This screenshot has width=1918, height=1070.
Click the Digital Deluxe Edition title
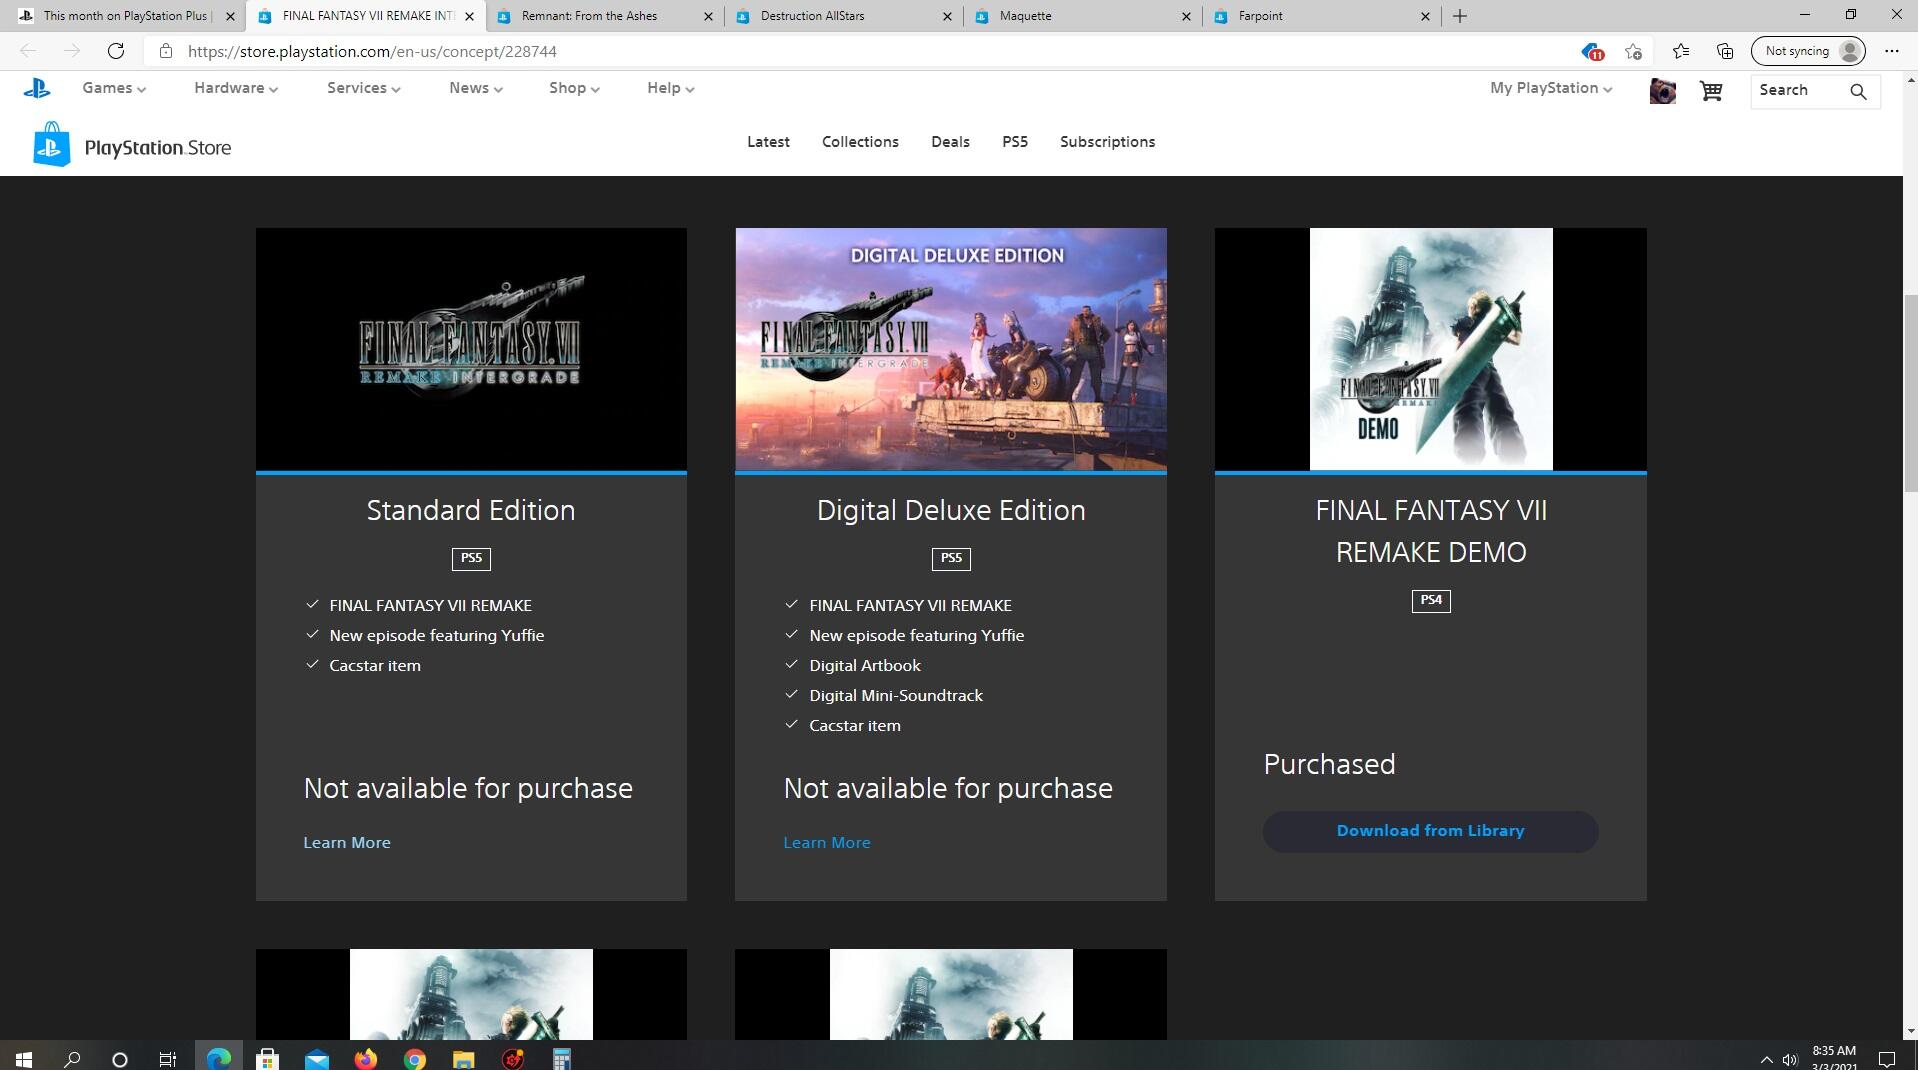[x=951, y=511]
